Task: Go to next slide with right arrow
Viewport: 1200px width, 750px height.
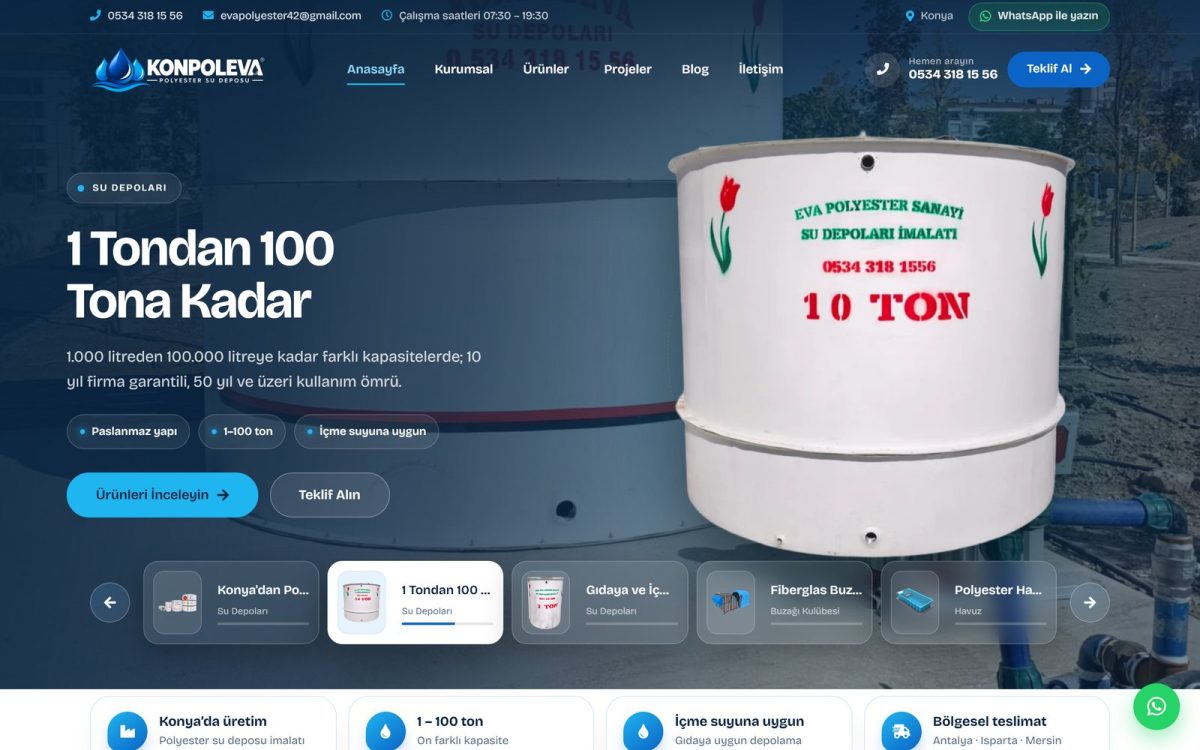Action: [1090, 602]
